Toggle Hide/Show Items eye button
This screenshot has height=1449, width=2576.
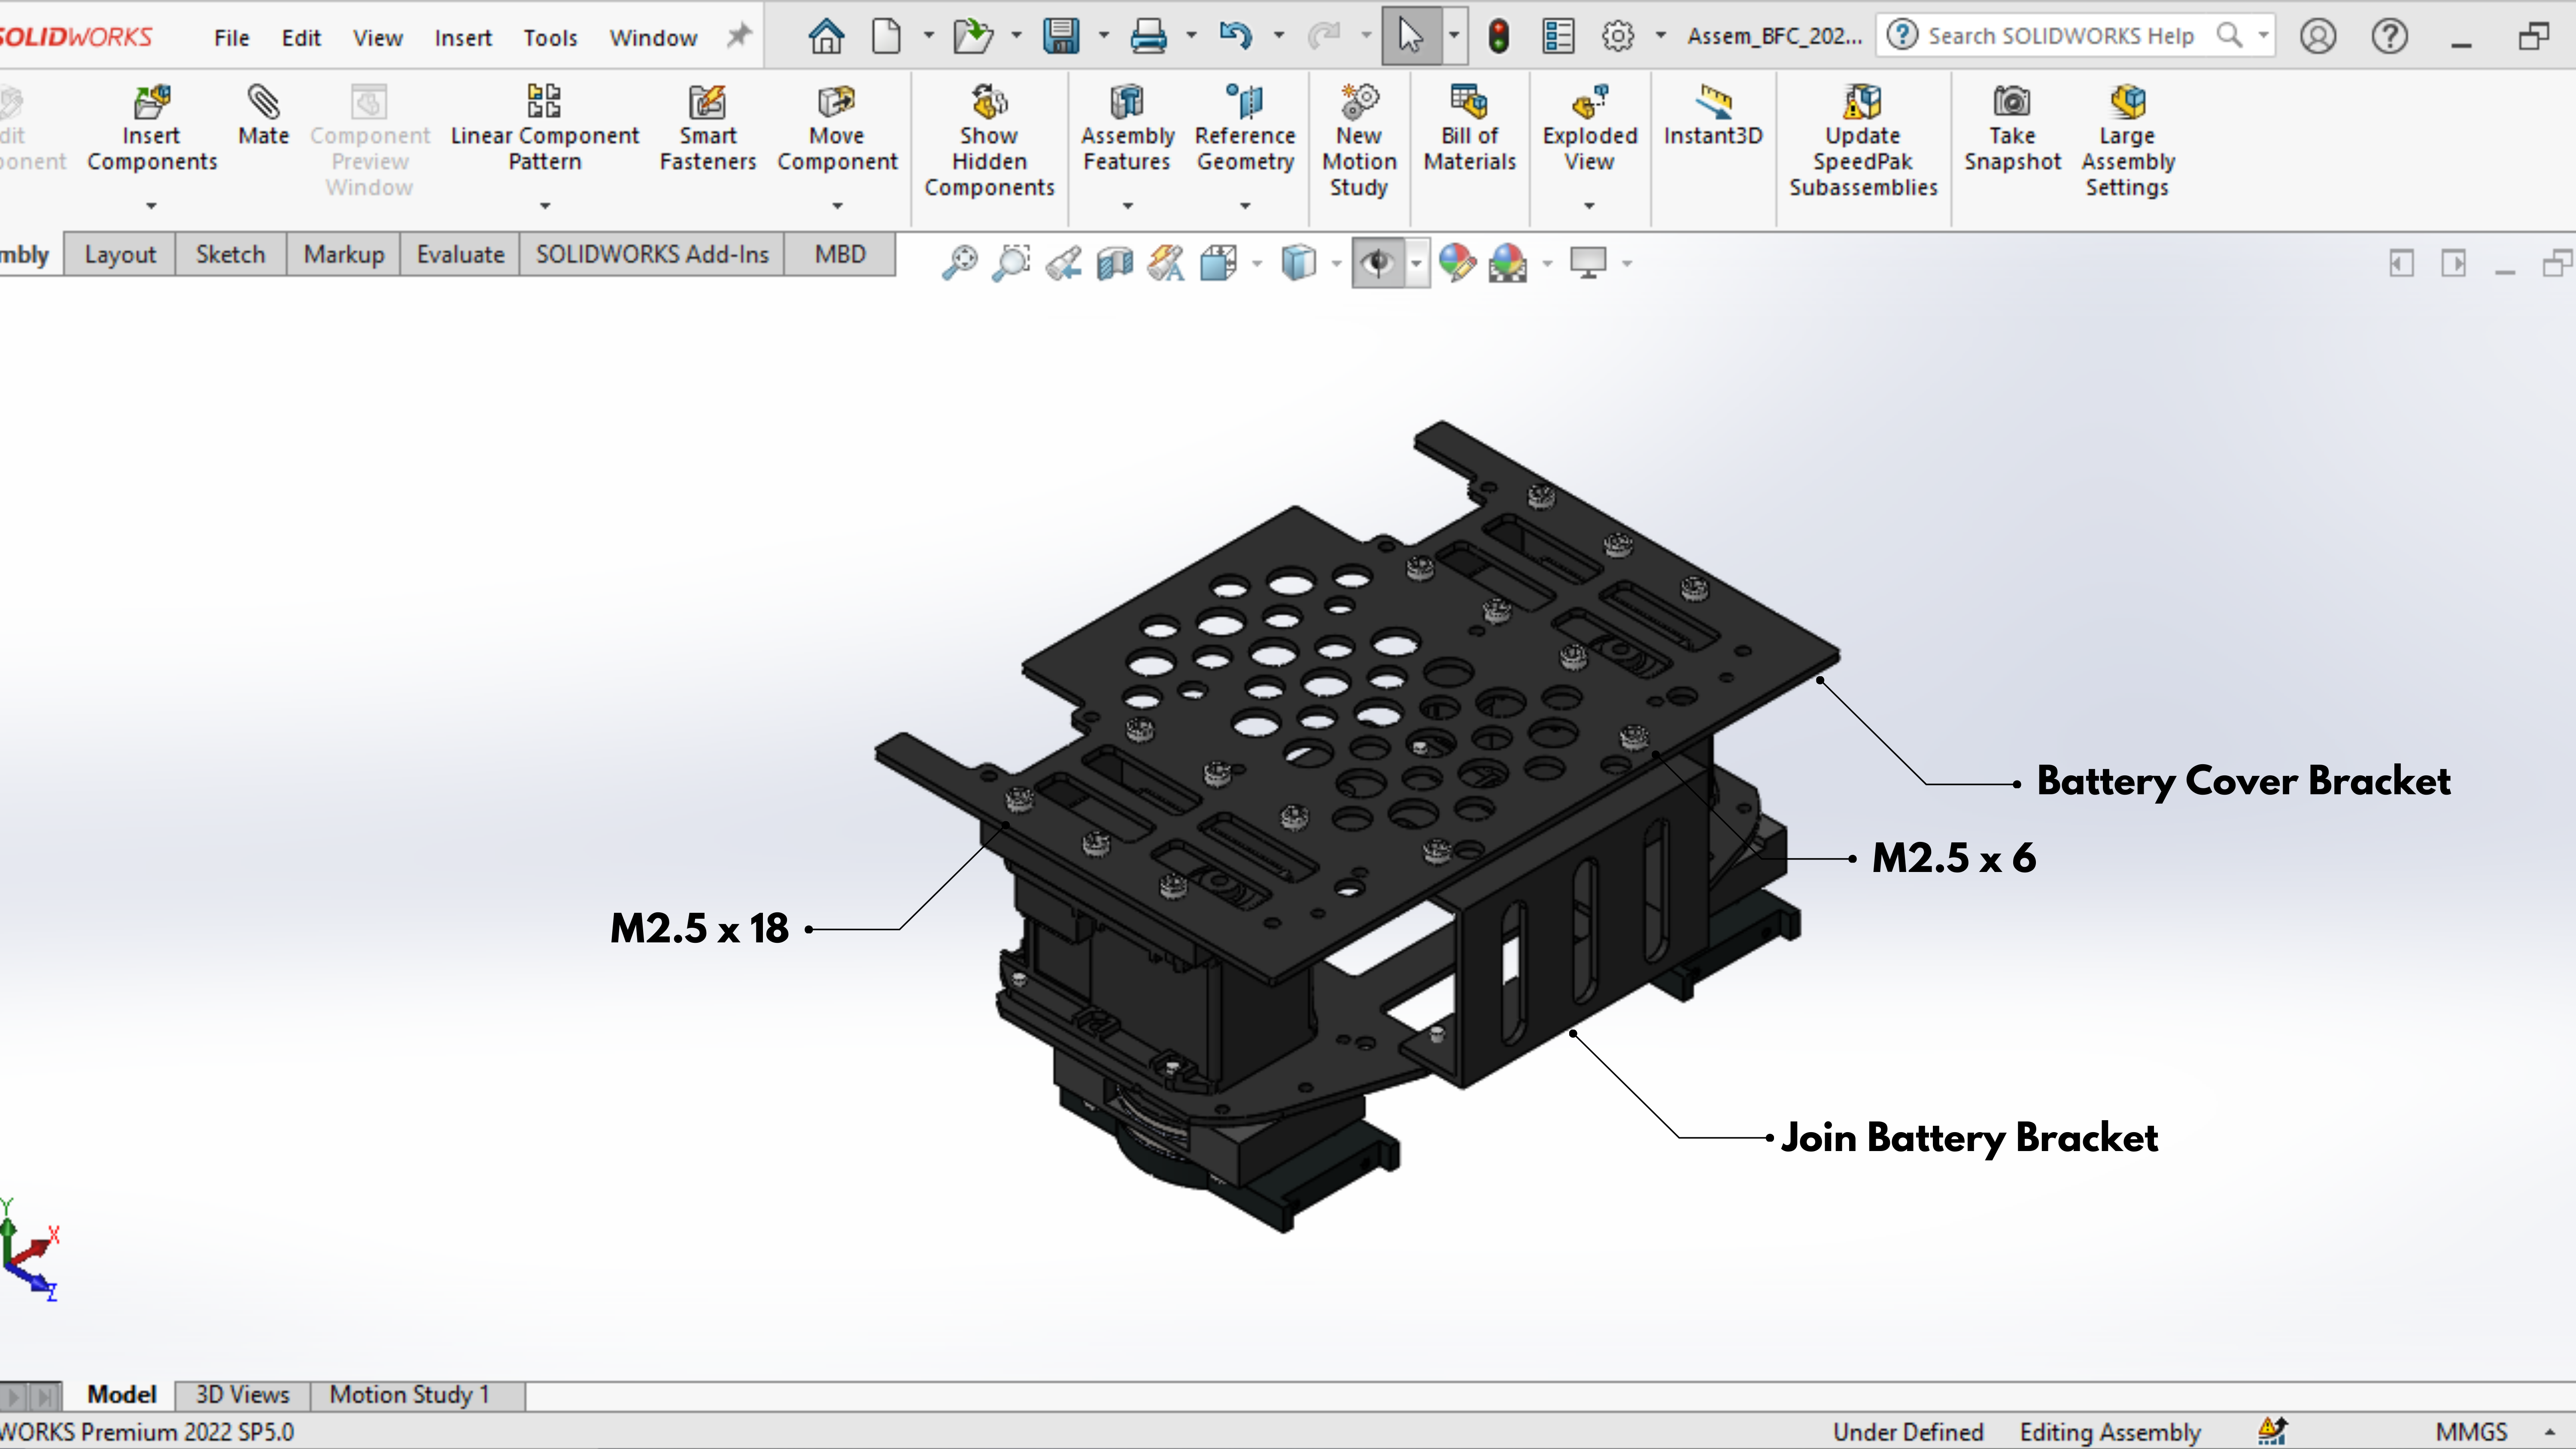click(x=1378, y=263)
